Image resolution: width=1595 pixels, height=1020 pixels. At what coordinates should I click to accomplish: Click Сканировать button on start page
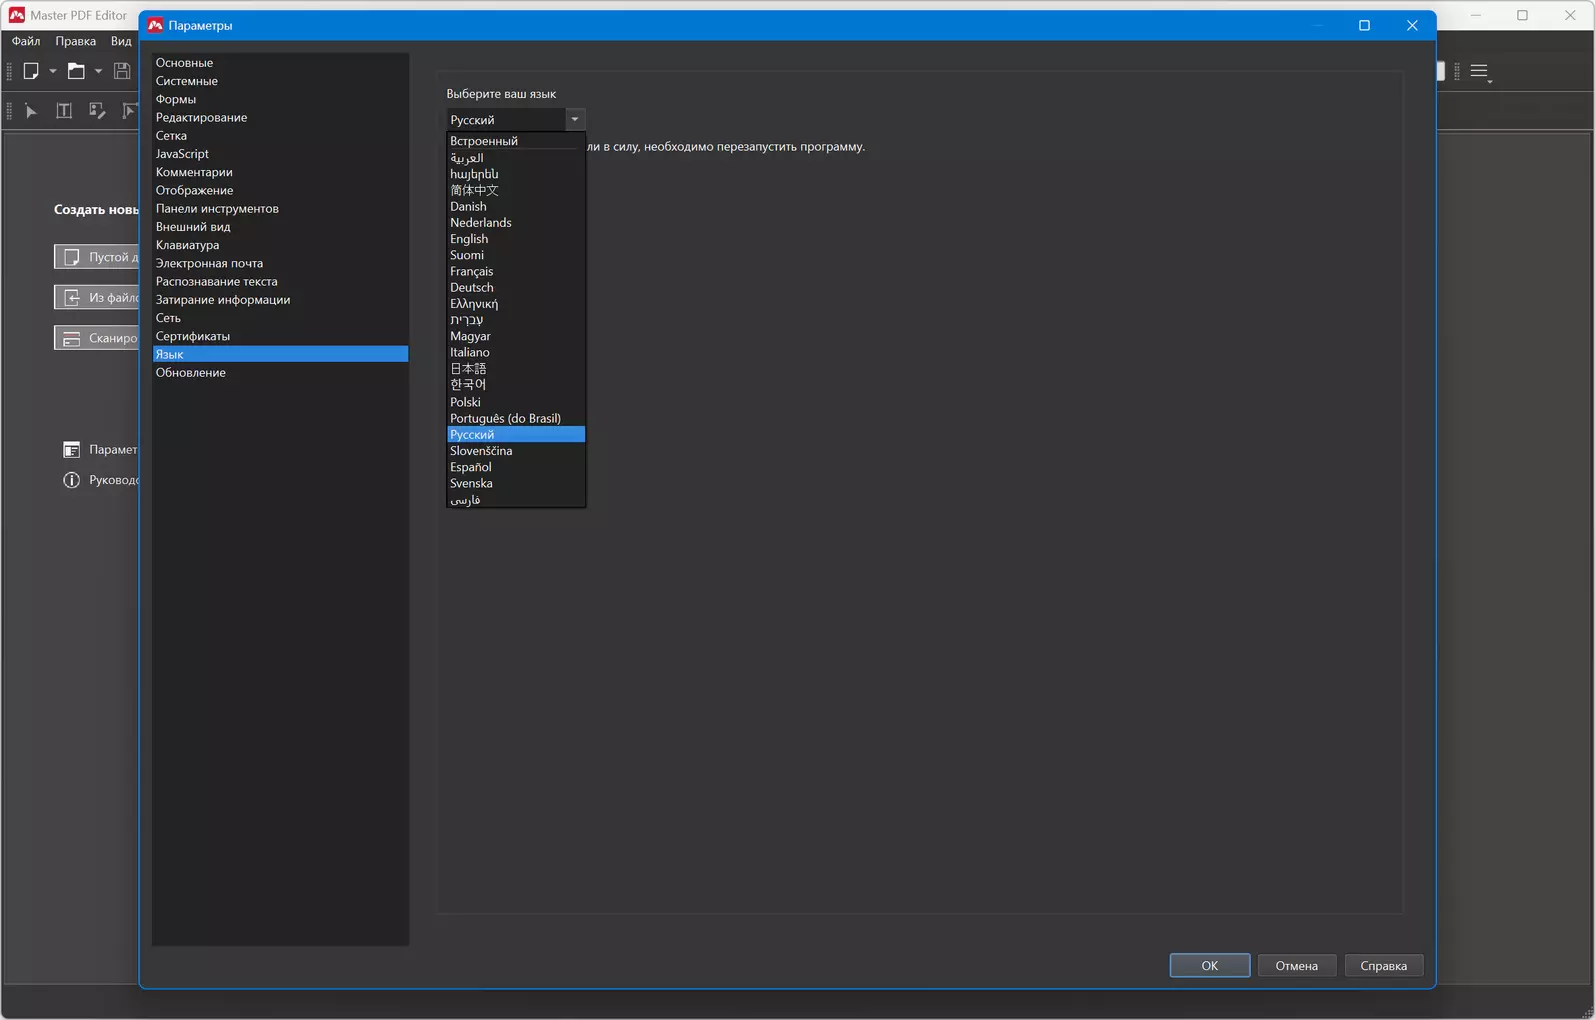(97, 338)
